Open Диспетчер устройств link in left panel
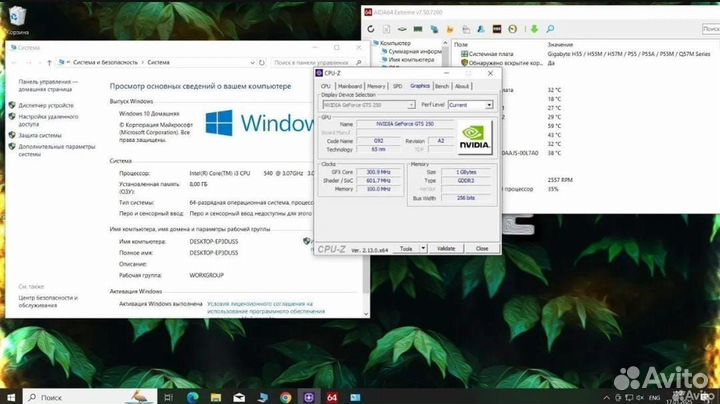Viewport: 720px width, 404px height. pos(46,105)
